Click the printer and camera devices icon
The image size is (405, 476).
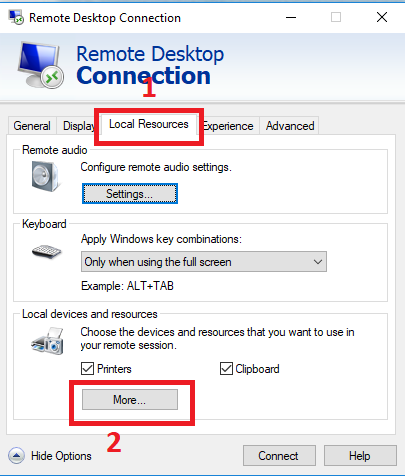click(47, 341)
